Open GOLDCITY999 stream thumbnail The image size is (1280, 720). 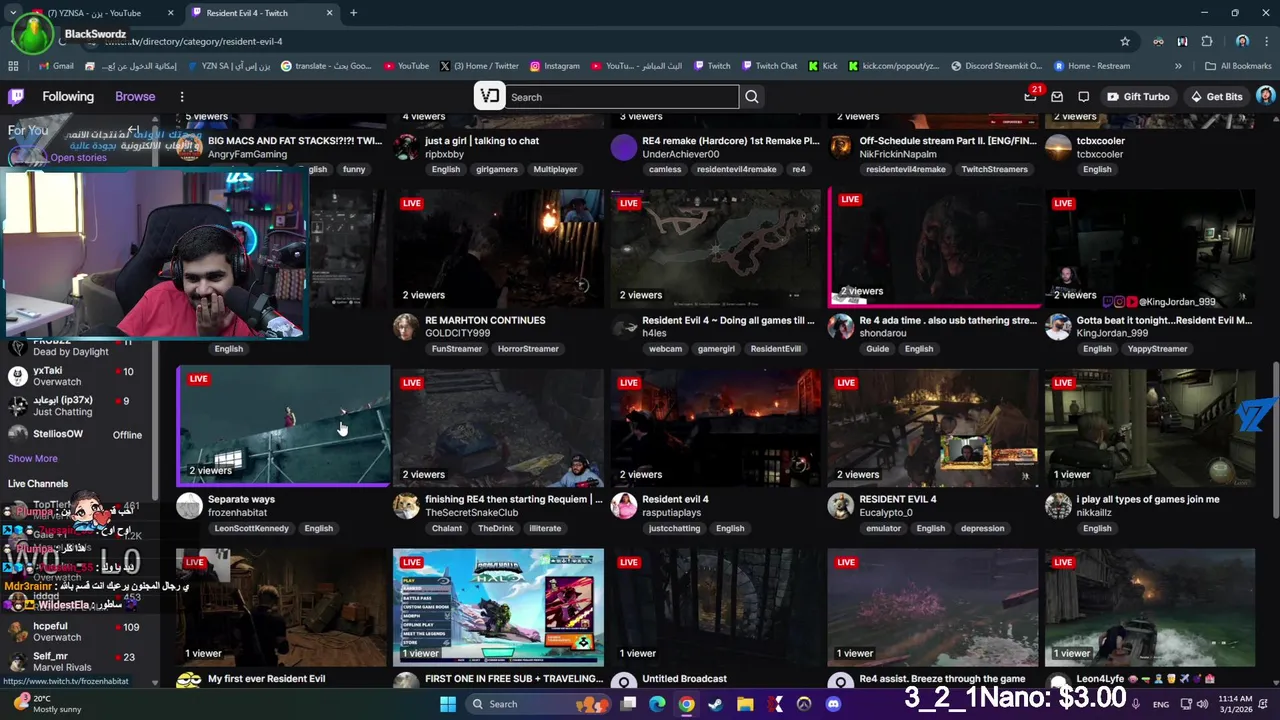point(498,248)
